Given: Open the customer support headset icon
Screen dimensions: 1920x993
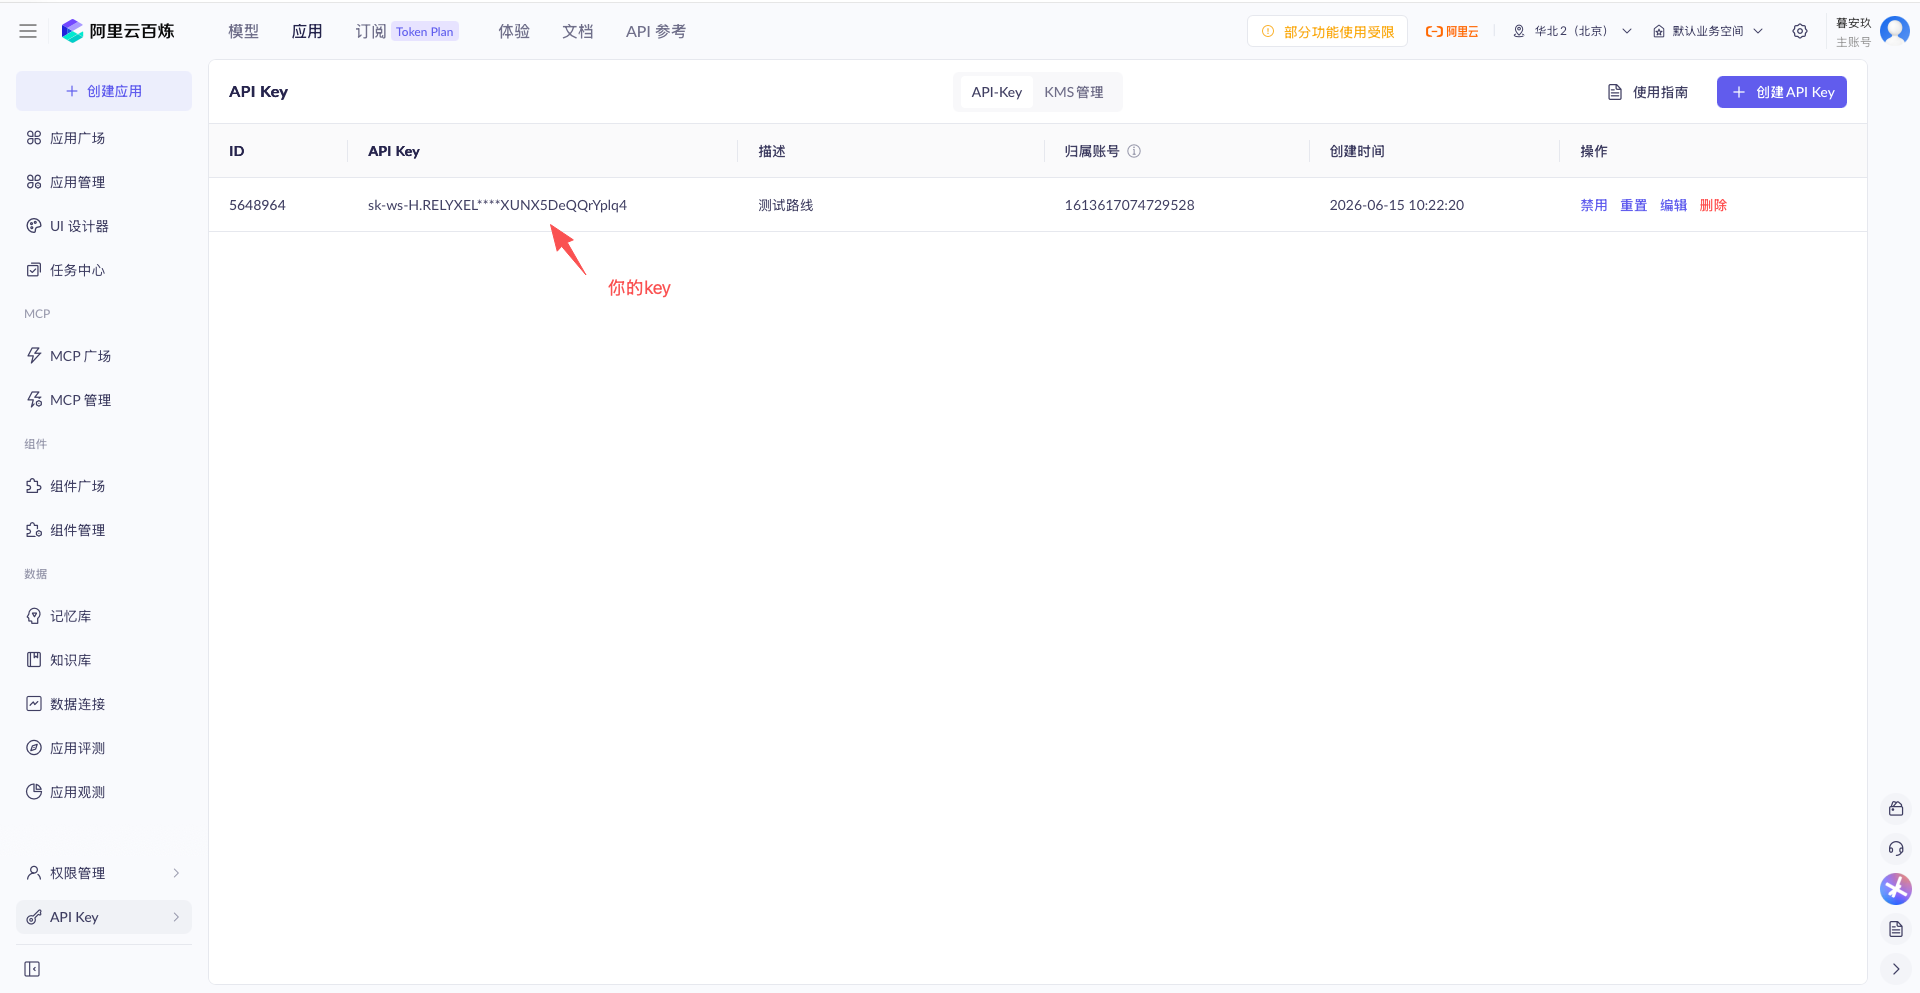Looking at the screenshot, I should pyautogui.click(x=1896, y=849).
